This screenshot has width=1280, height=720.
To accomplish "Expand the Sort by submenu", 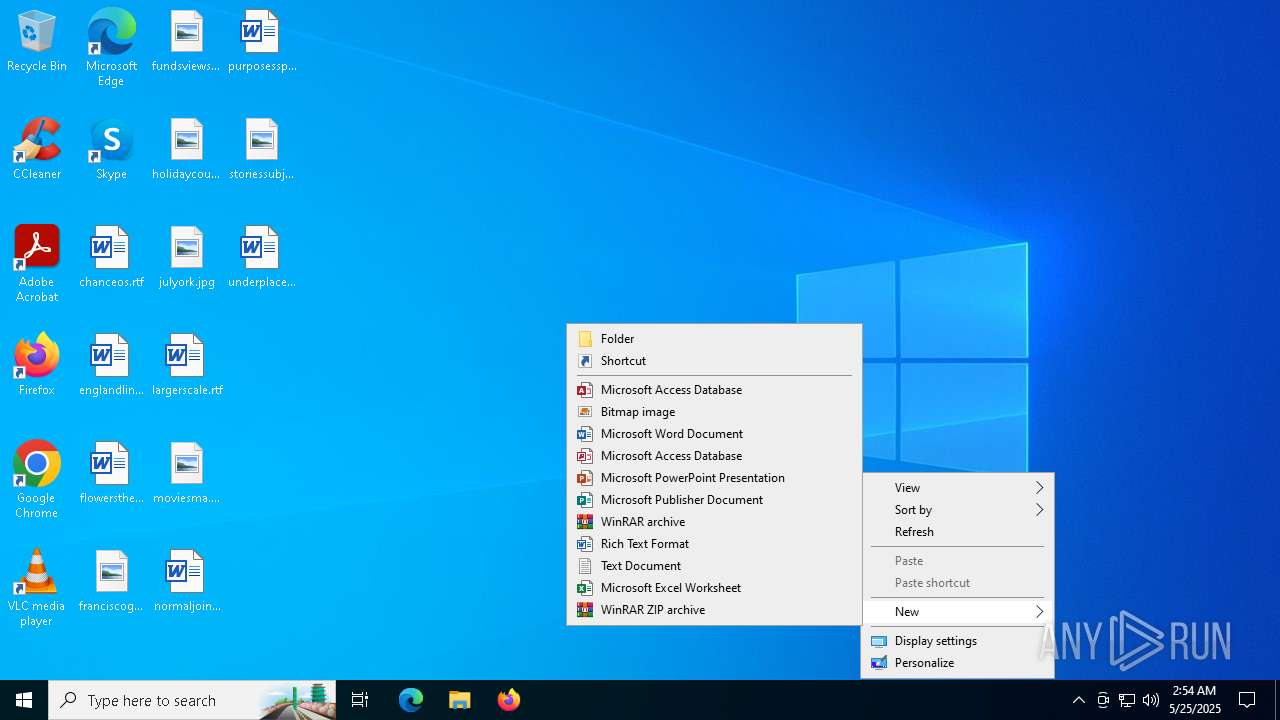I will tap(957, 510).
